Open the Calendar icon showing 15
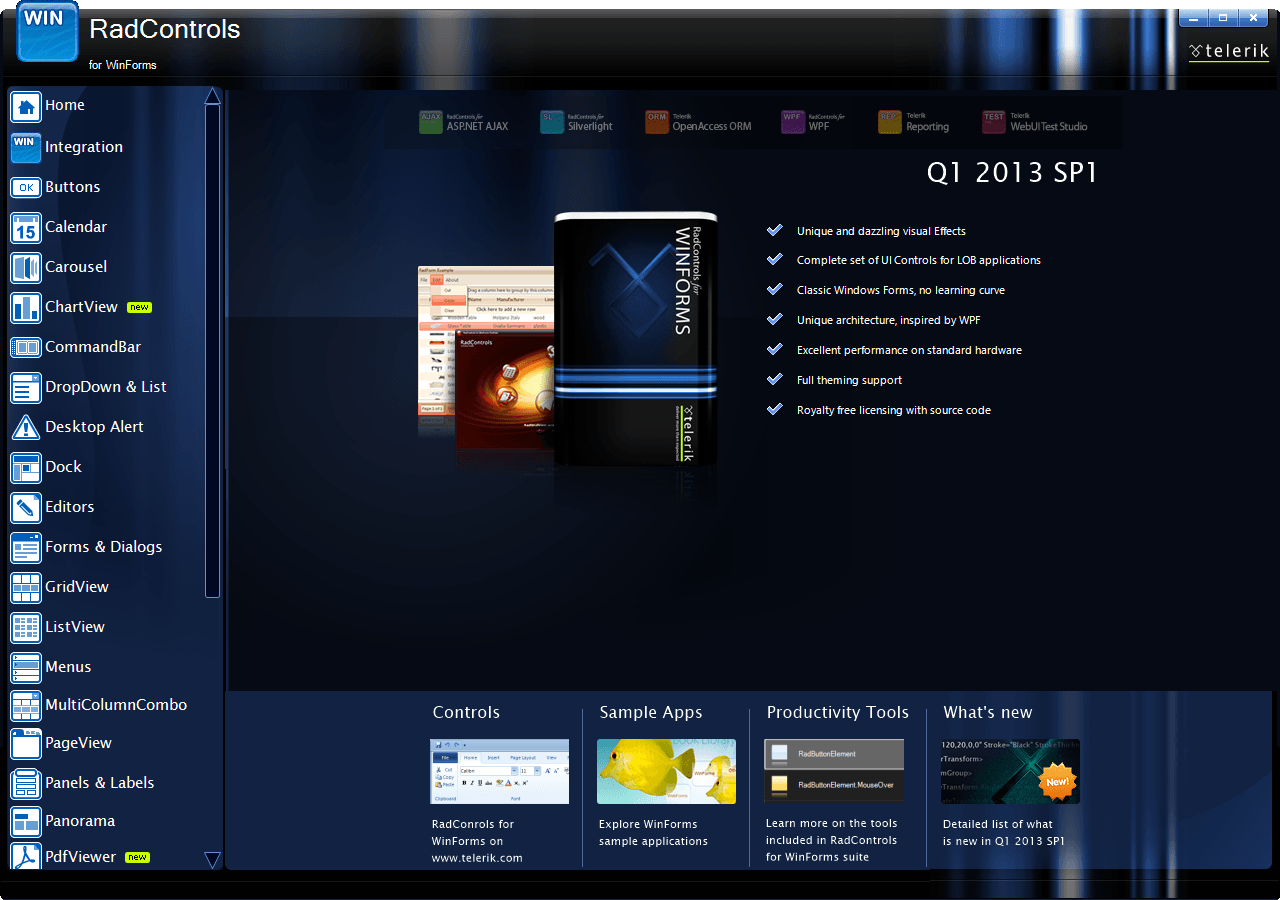This screenshot has width=1280, height=900. click(x=26, y=227)
